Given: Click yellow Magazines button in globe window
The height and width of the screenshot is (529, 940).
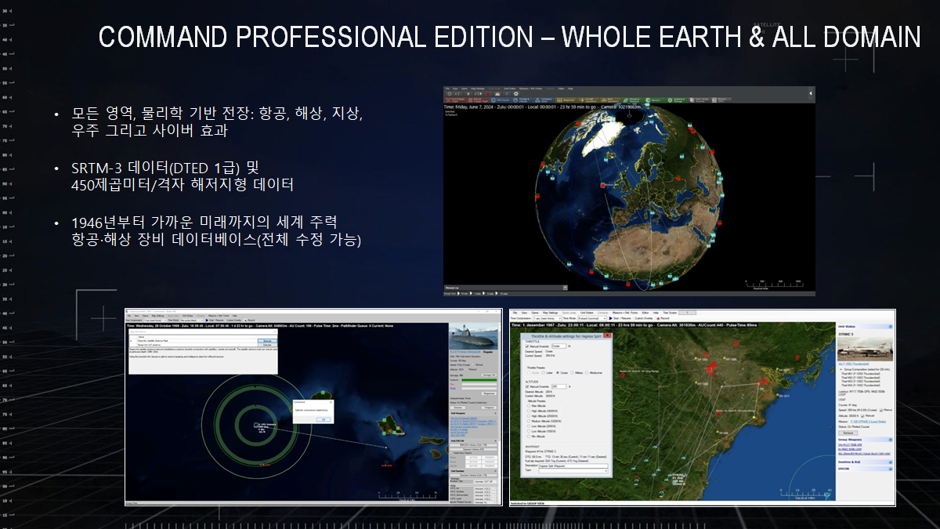Looking at the screenshot, I should [x=566, y=100].
